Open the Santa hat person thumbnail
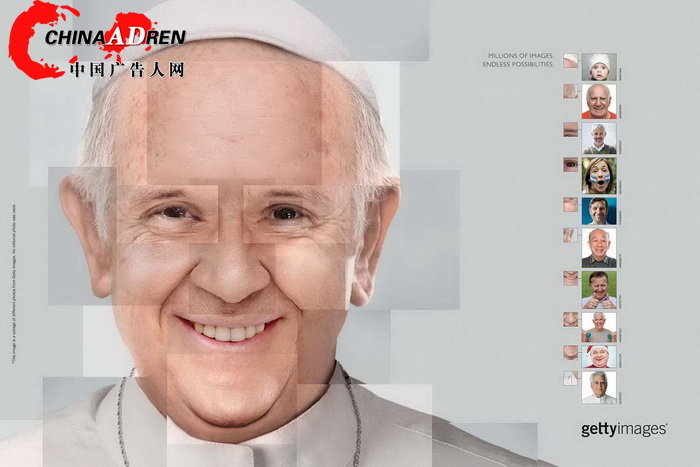The width and height of the screenshot is (700, 467). point(599,356)
